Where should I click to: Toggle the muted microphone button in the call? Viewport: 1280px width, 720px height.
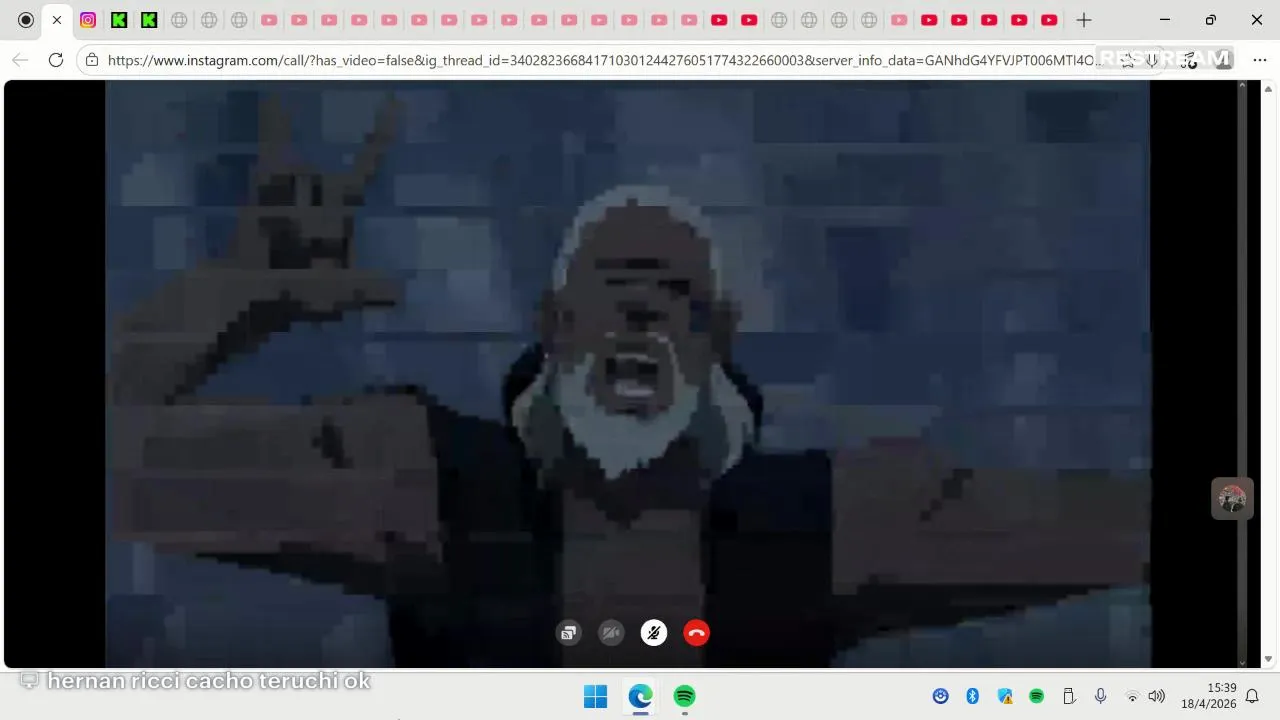coord(653,632)
